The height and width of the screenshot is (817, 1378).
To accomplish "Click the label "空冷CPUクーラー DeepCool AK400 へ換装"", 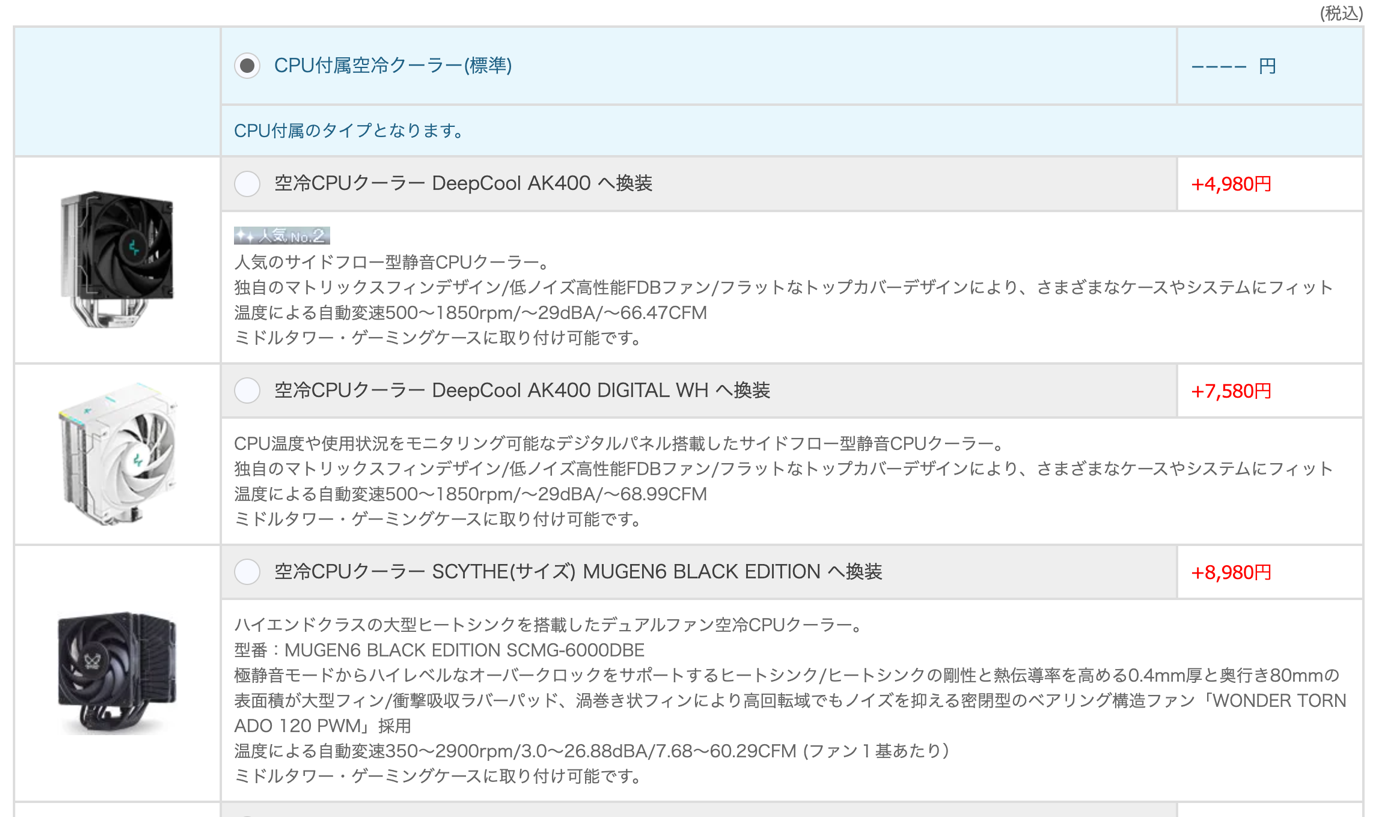I will [x=464, y=184].
